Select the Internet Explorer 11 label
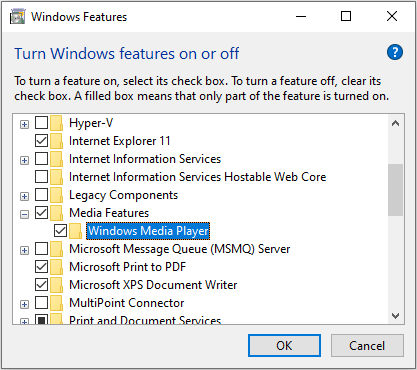Viewport: 417px width, 370px height. coord(120,141)
